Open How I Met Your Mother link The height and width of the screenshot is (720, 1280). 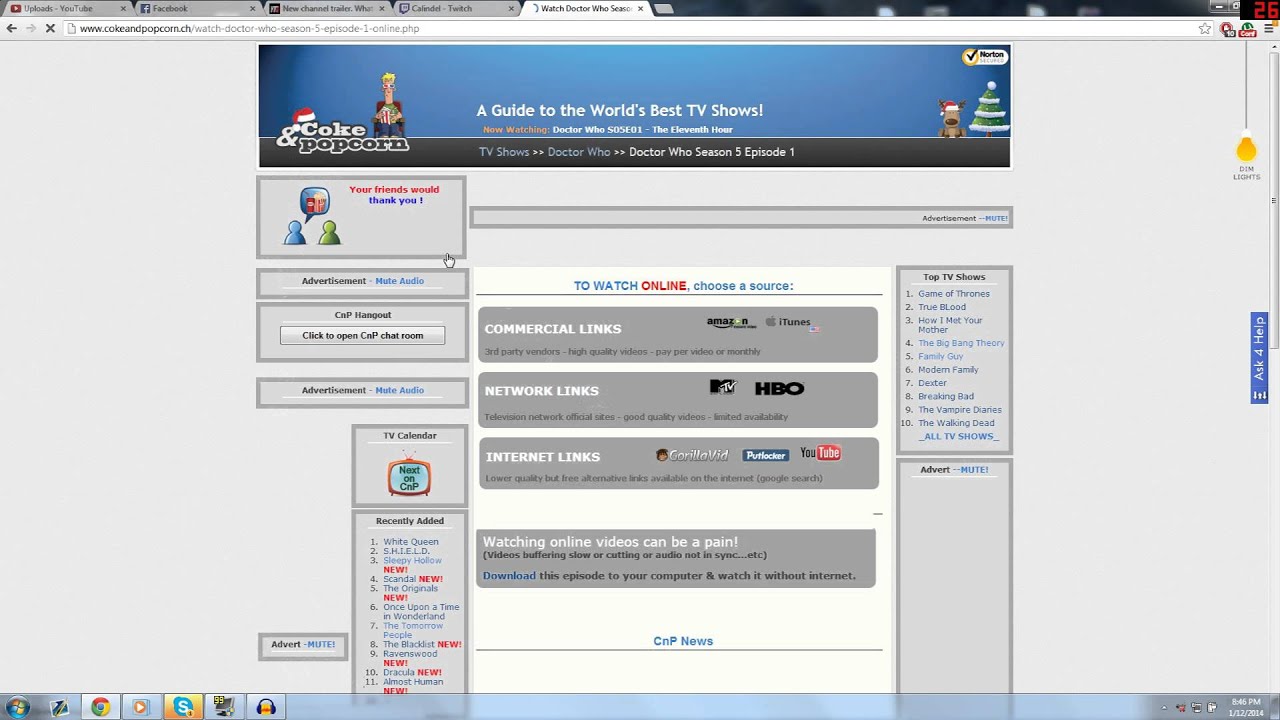point(950,325)
